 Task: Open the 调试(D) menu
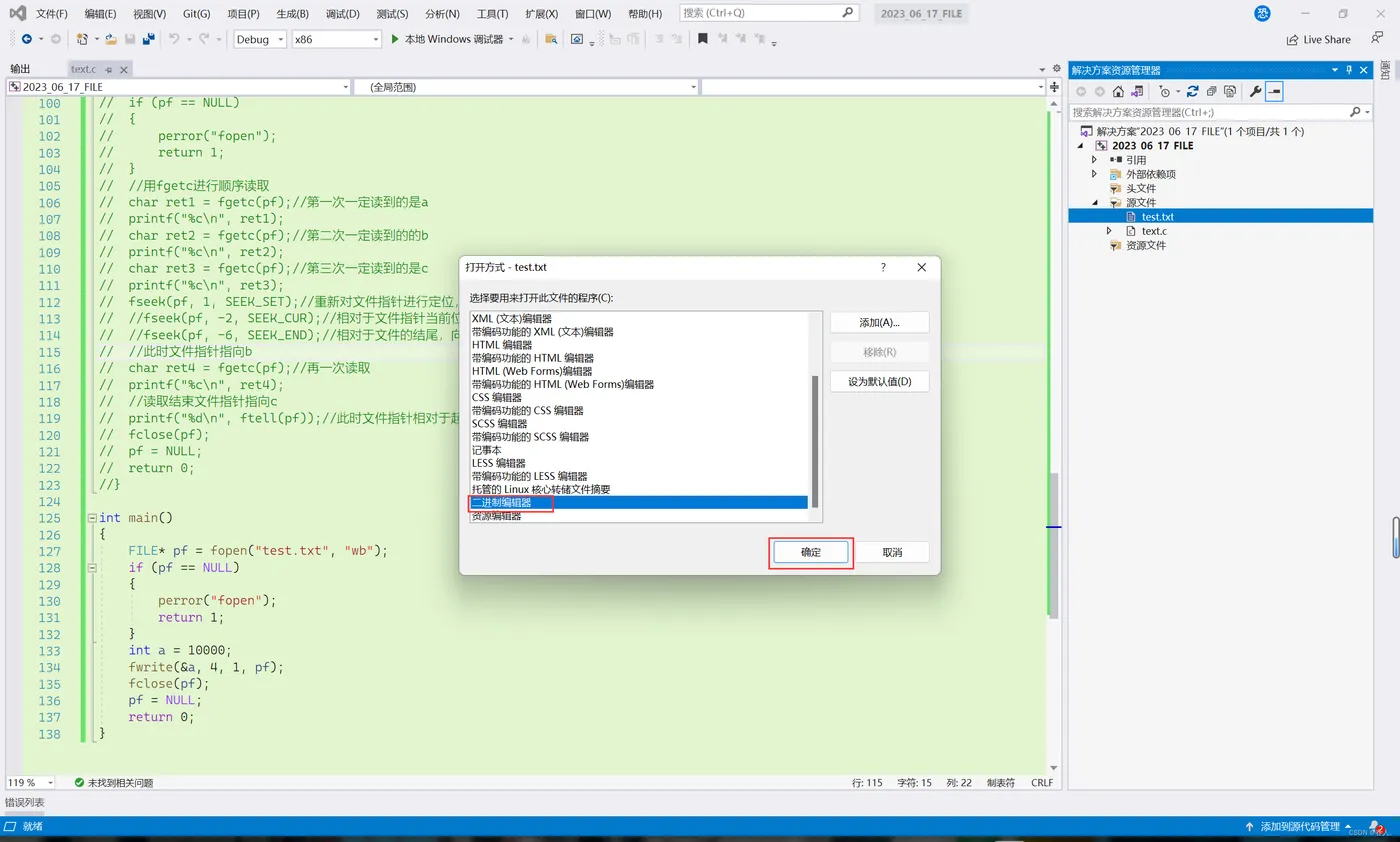point(343,14)
